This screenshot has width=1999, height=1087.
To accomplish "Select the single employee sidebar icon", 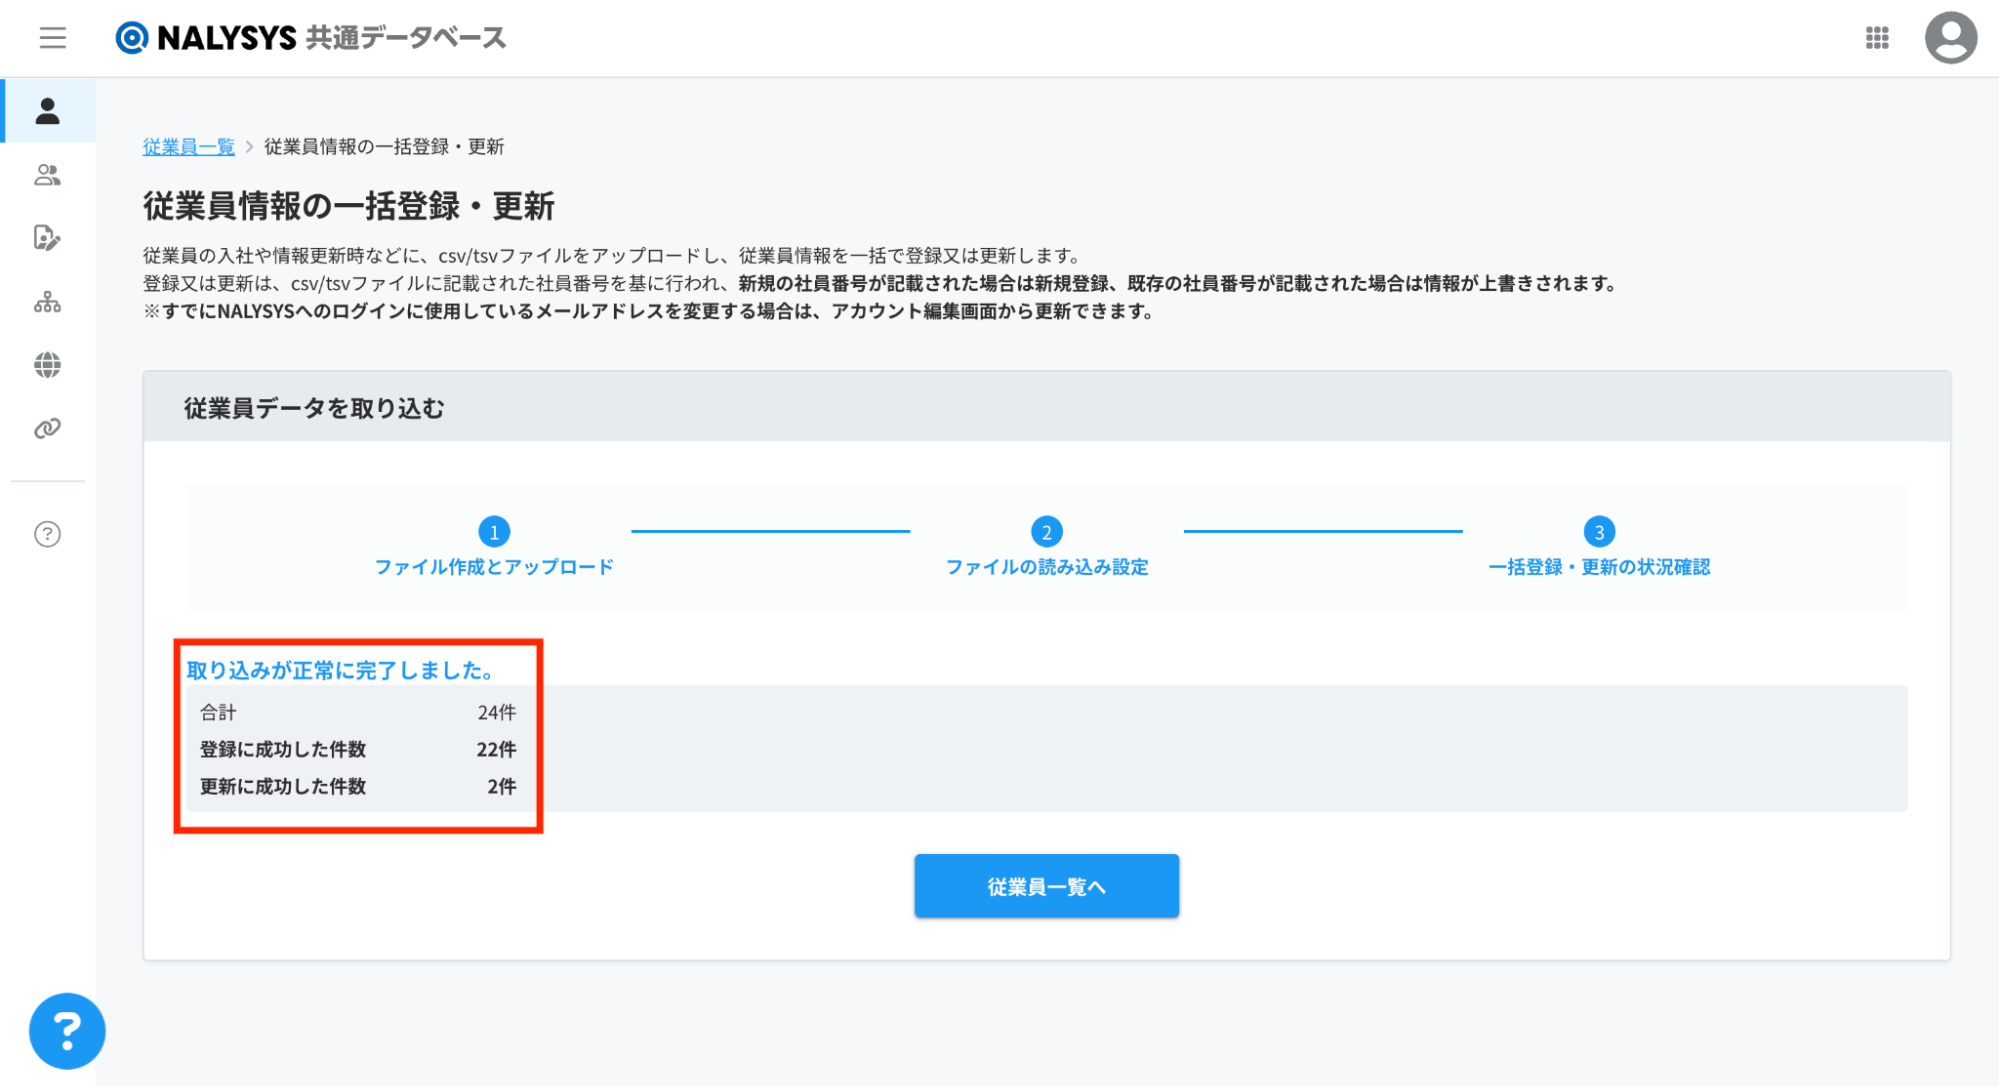I will point(47,111).
